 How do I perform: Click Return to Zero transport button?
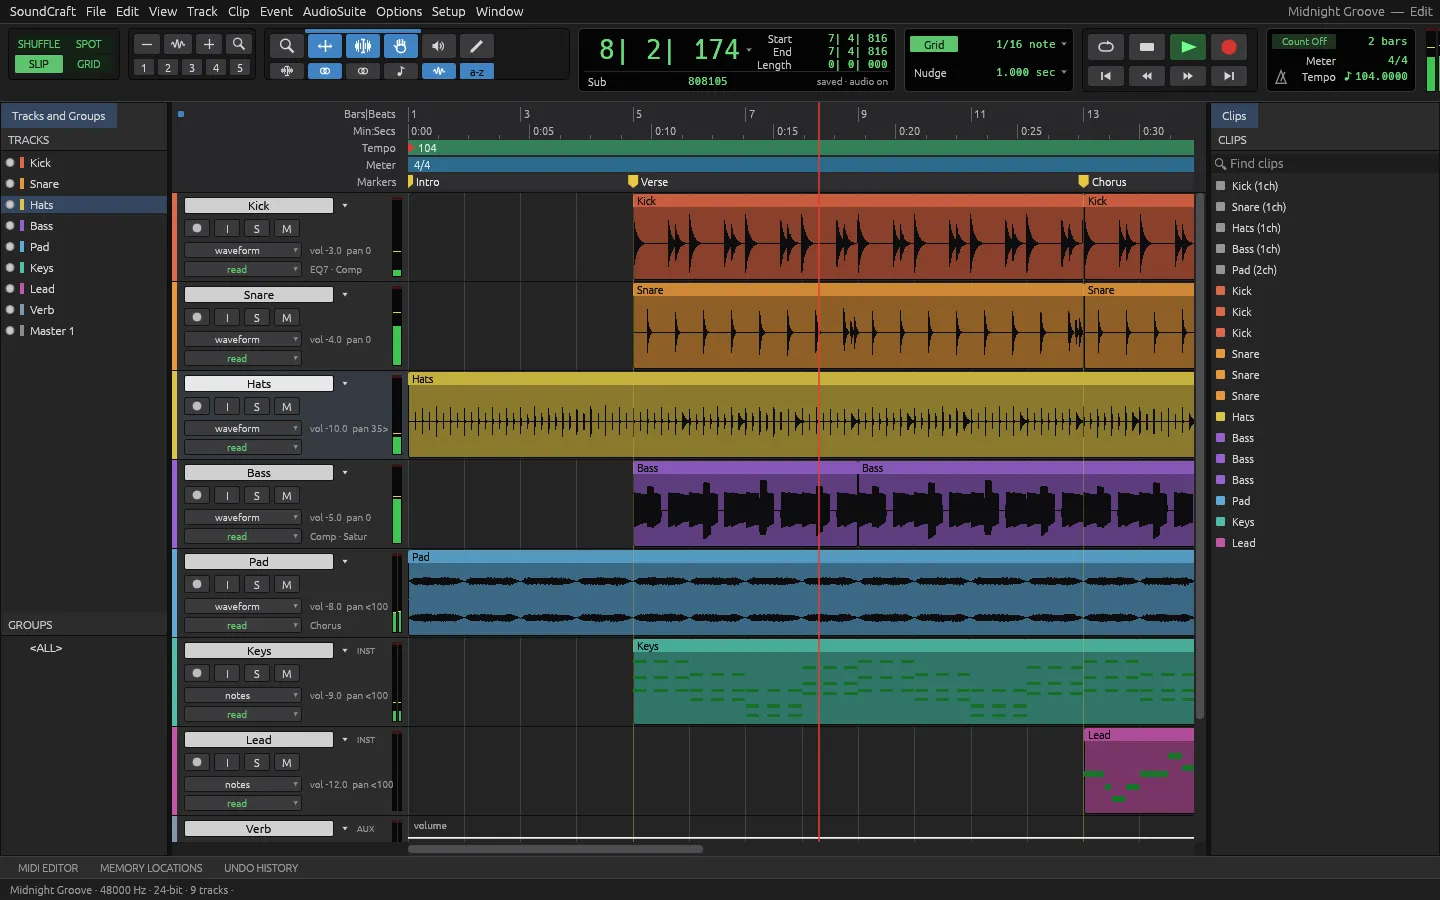pos(1105,76)
